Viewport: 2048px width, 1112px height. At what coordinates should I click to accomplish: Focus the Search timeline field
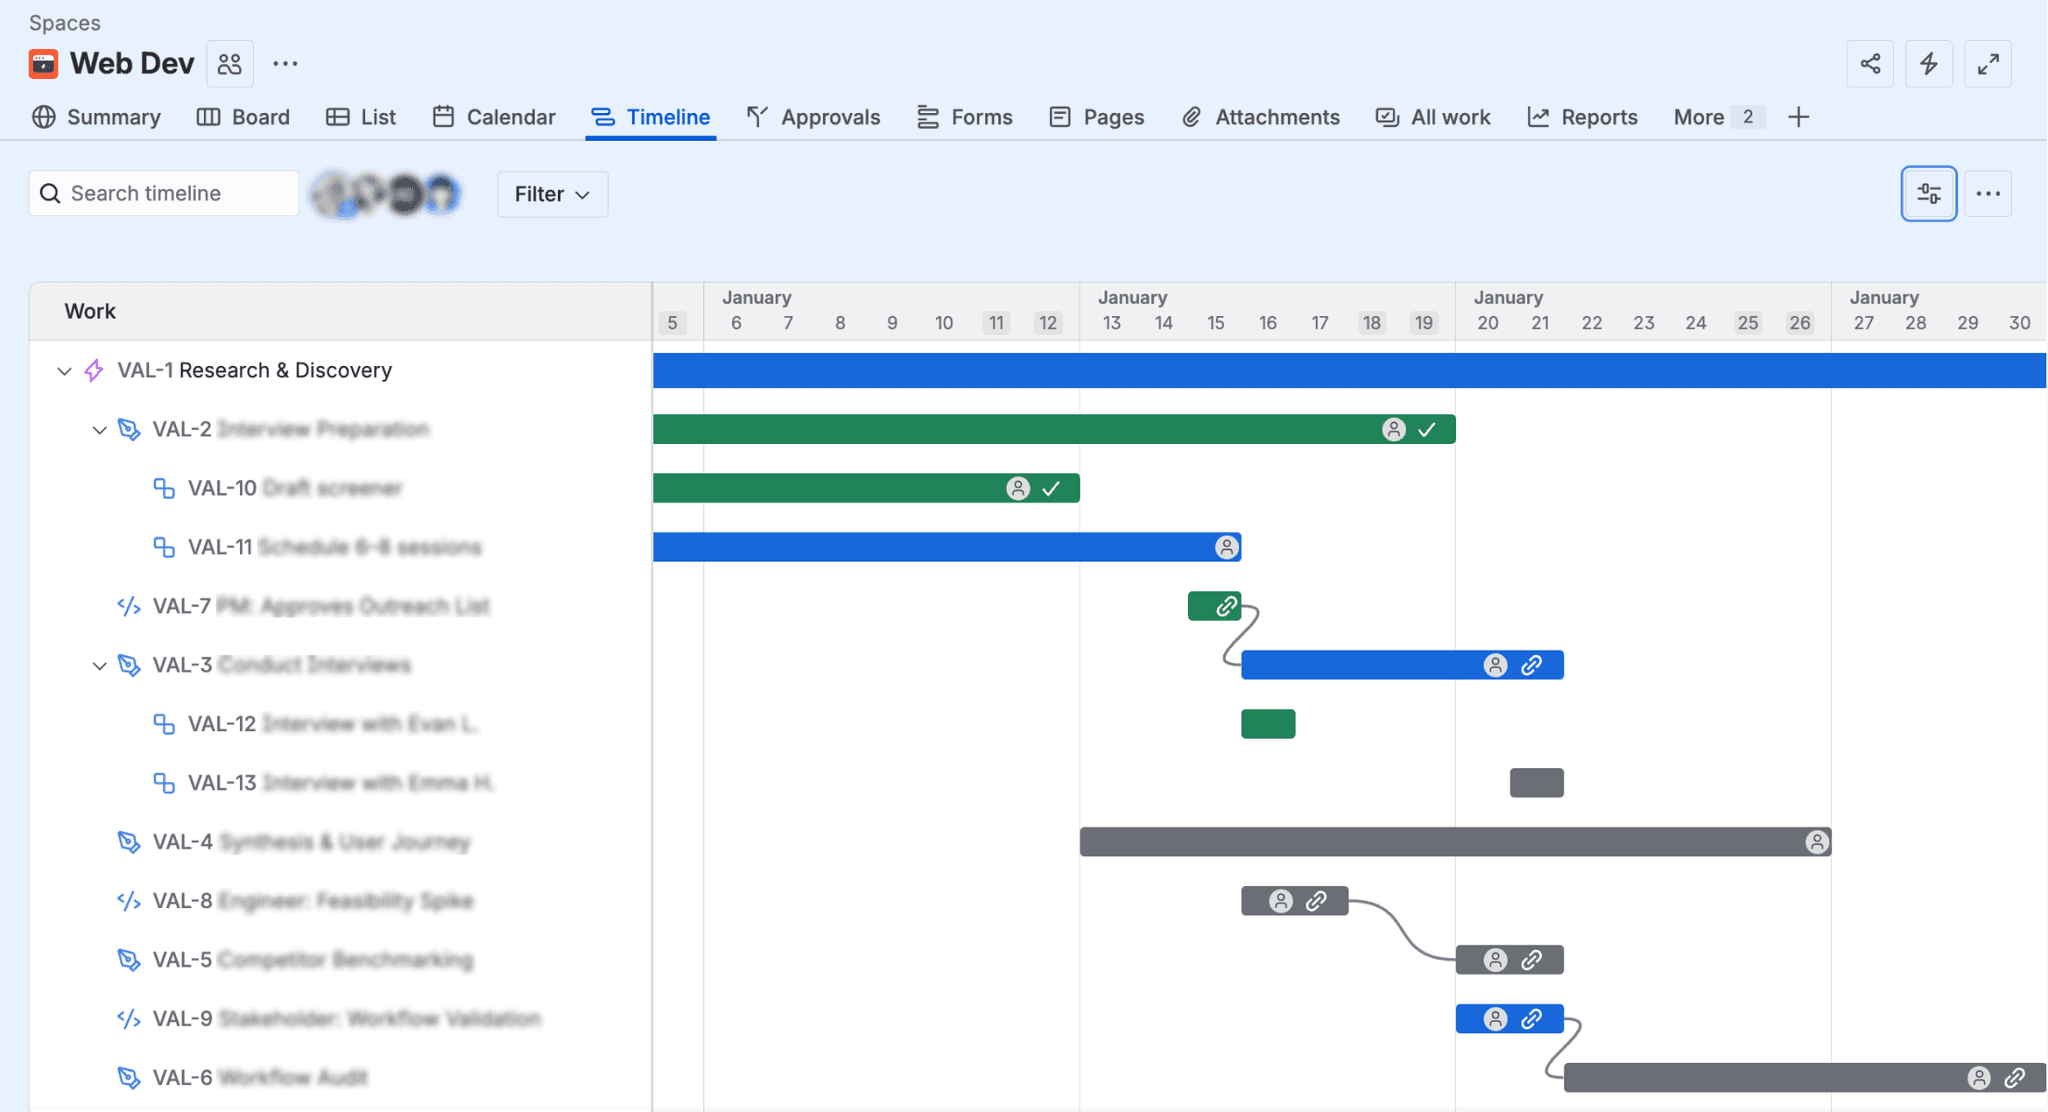[165, 194]
